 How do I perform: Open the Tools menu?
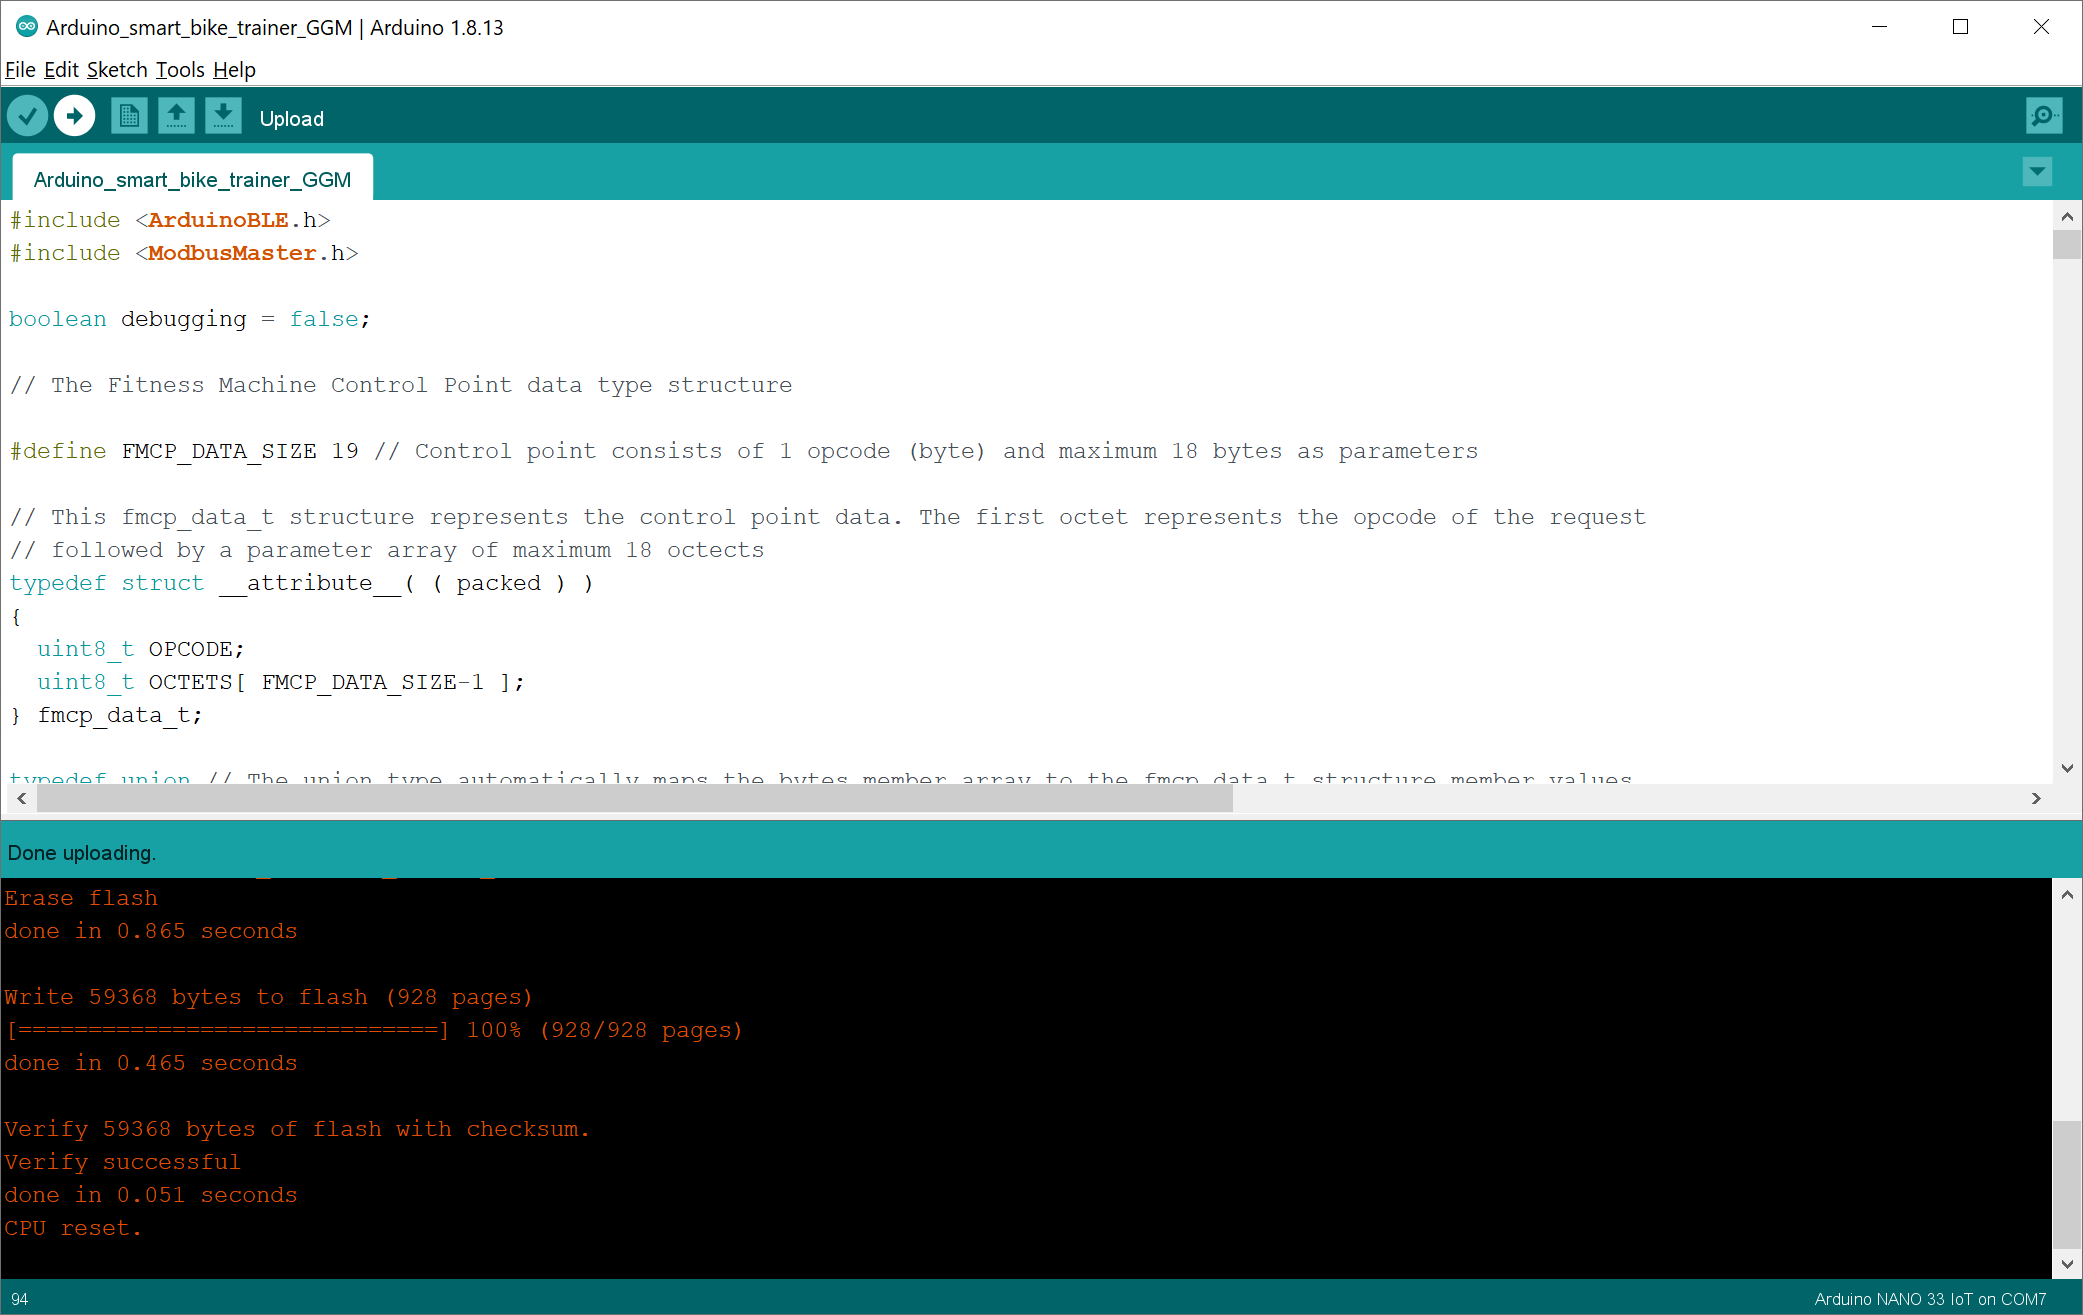pos(179,69)
